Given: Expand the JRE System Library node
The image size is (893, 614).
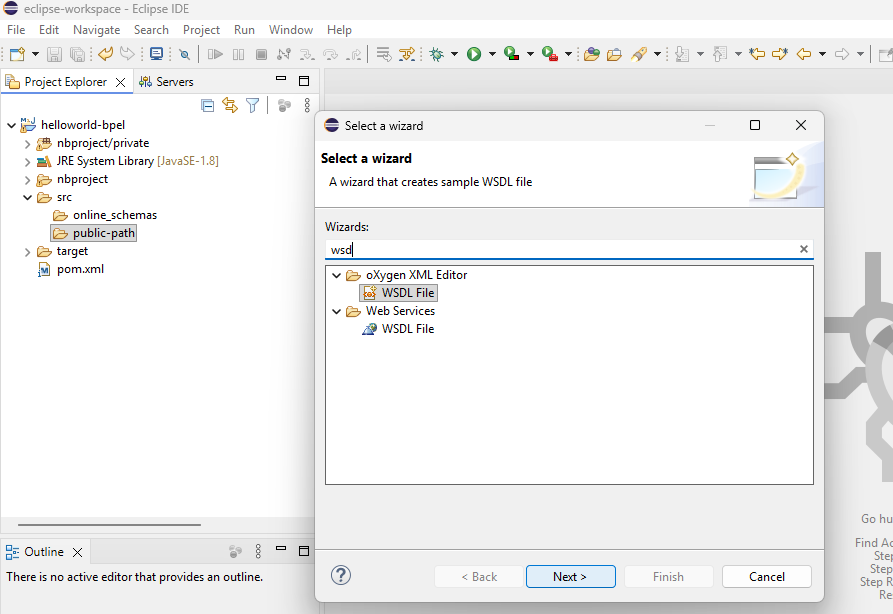Looking at the screenshot, I should click(27, 162).
